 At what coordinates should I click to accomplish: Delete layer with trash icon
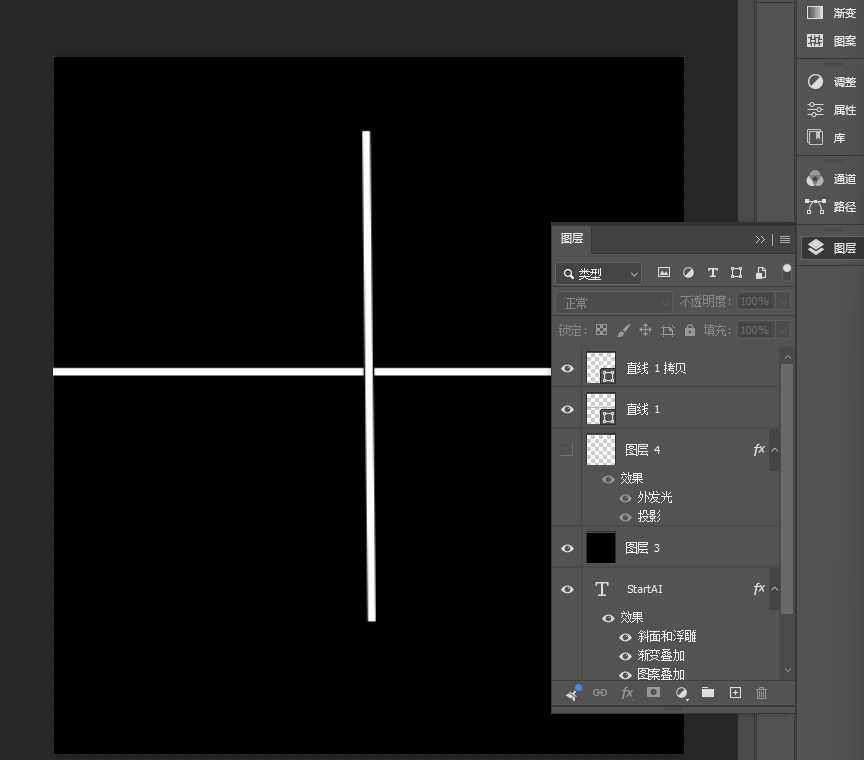coord(762,693)
